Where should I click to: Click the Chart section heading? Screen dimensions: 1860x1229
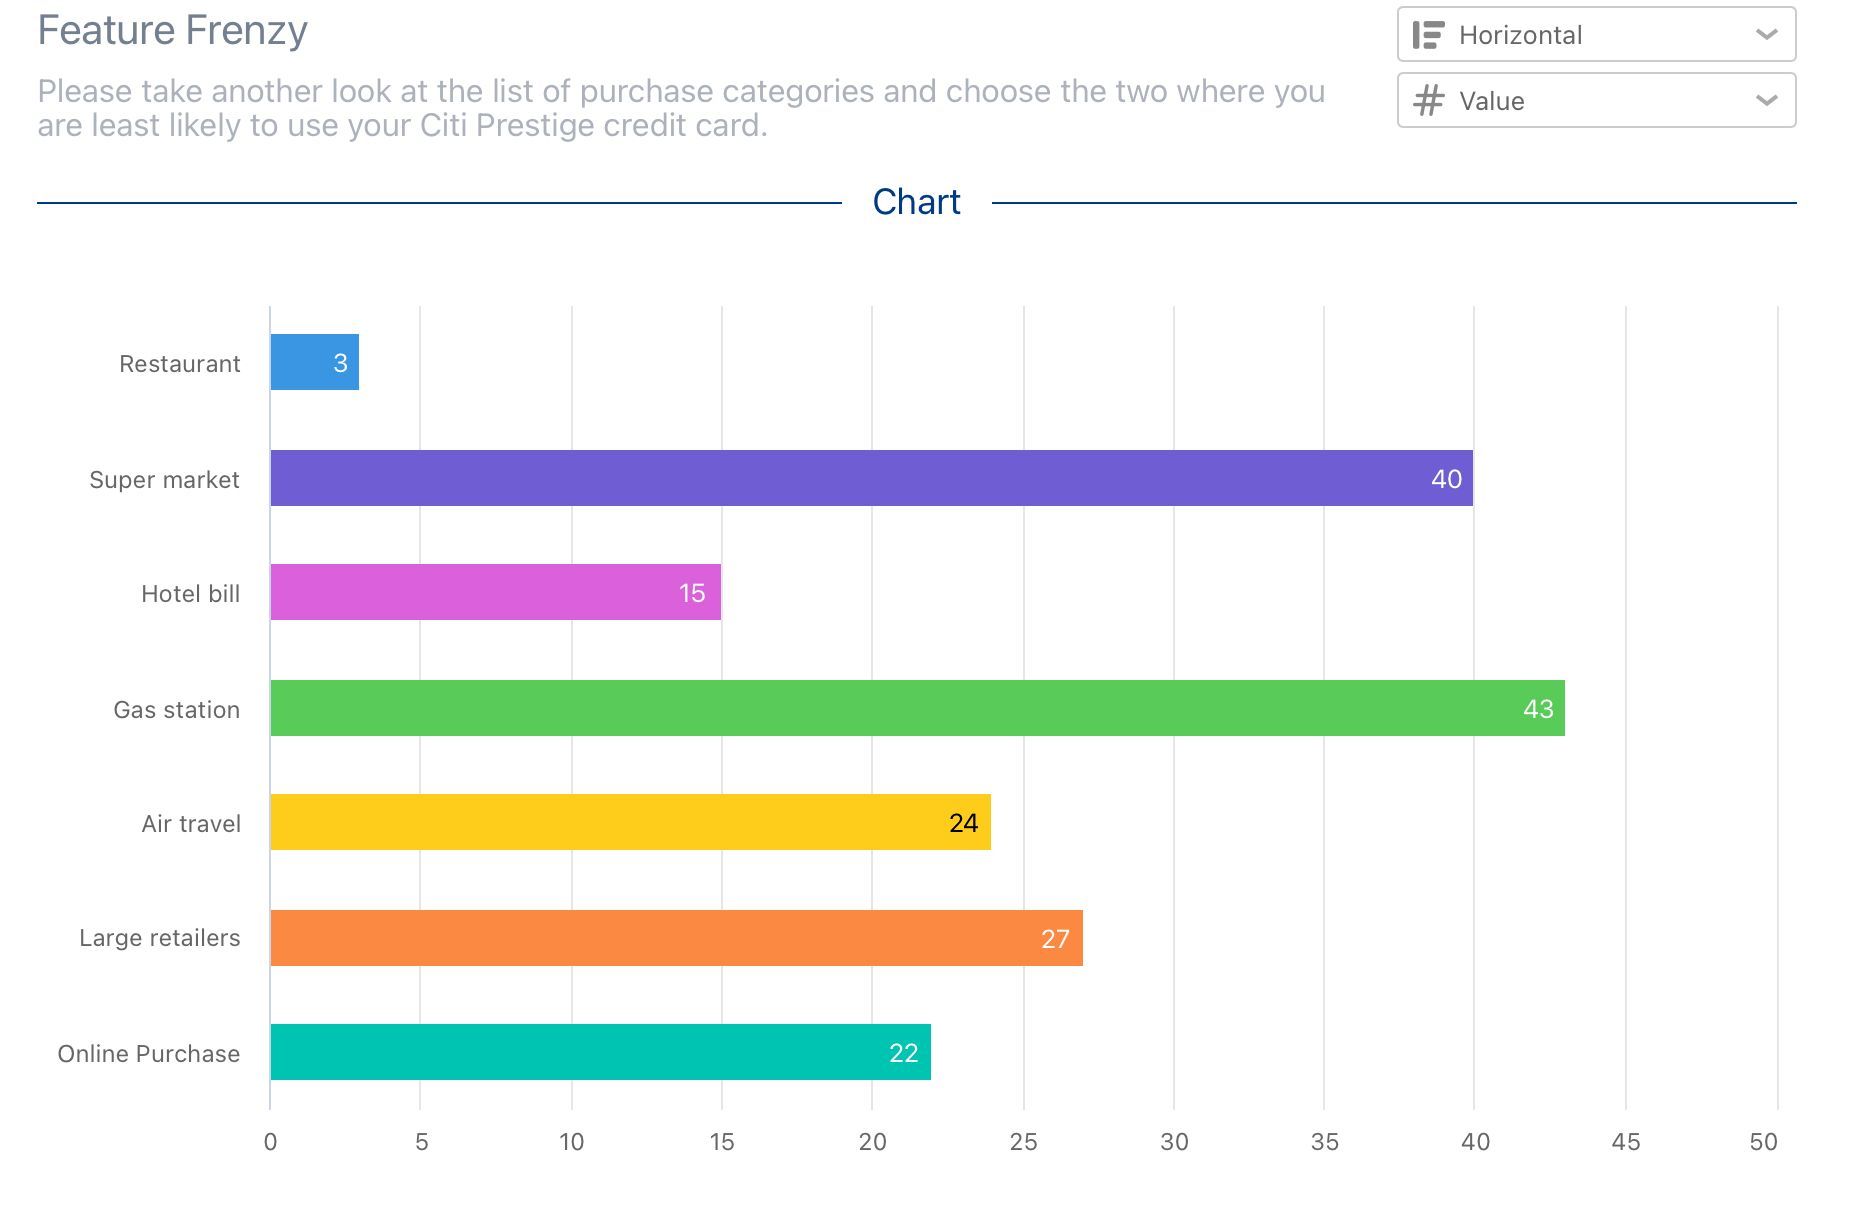916,202
